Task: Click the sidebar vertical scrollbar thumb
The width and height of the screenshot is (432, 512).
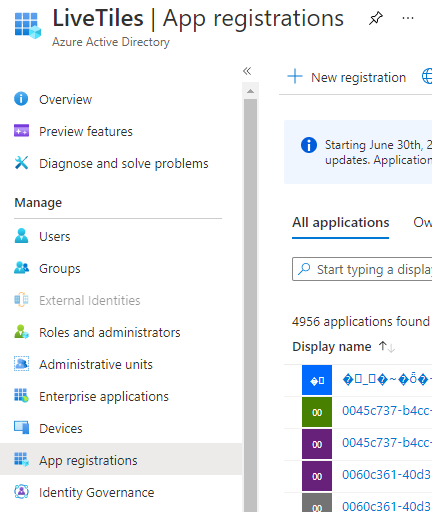Action: point(251,305)
